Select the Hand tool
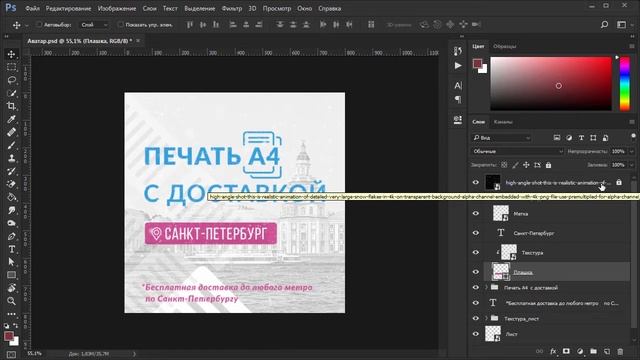 11,288
